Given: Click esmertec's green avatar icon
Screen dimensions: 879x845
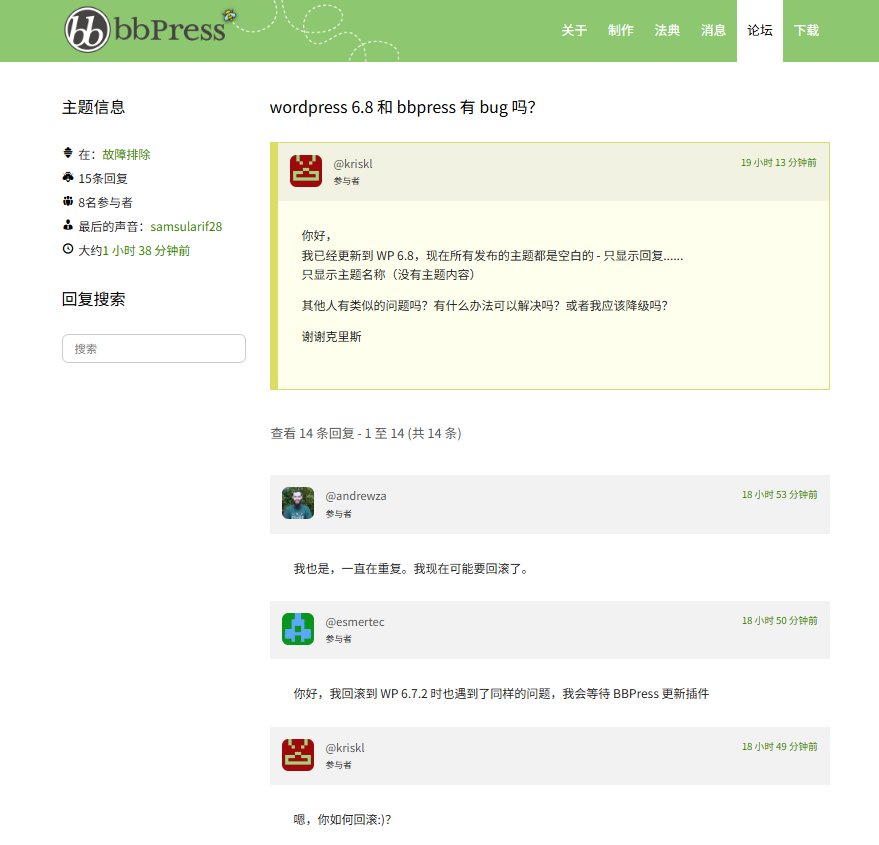Looking at the screenshot, I should (x=298, y=629).
